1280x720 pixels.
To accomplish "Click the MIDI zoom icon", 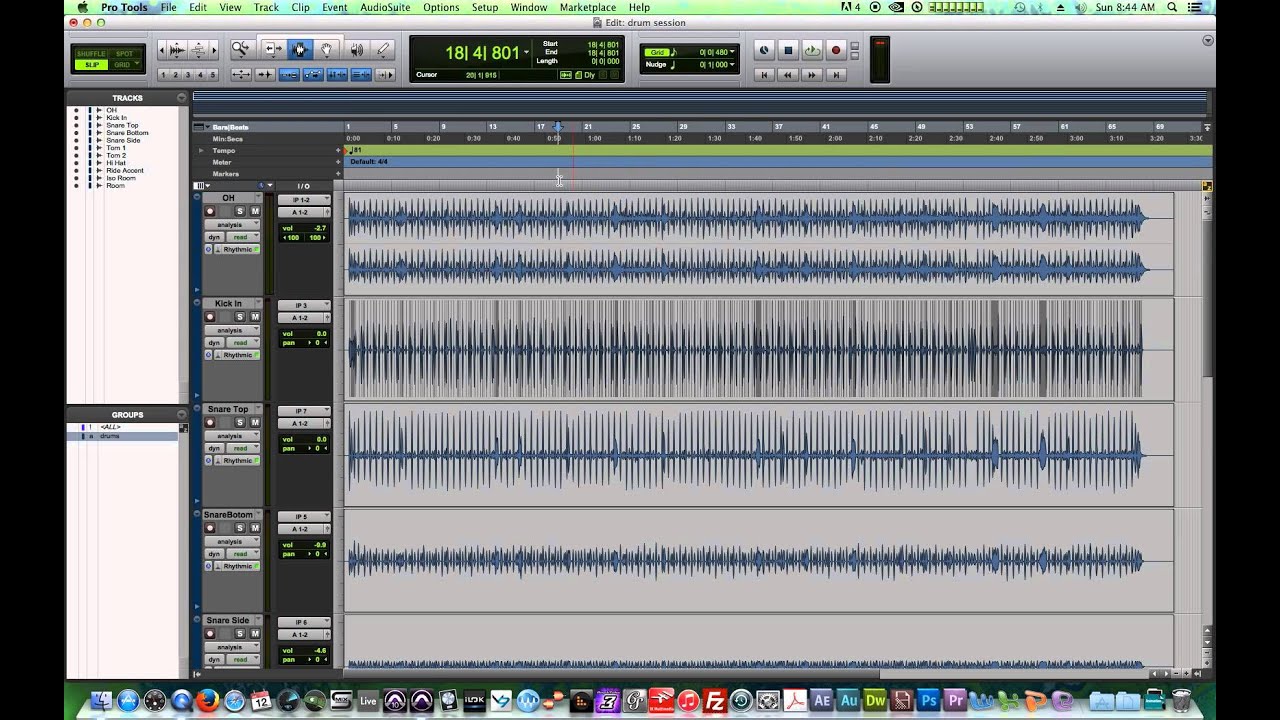I will pyautogui.click(x=199, y=49).
